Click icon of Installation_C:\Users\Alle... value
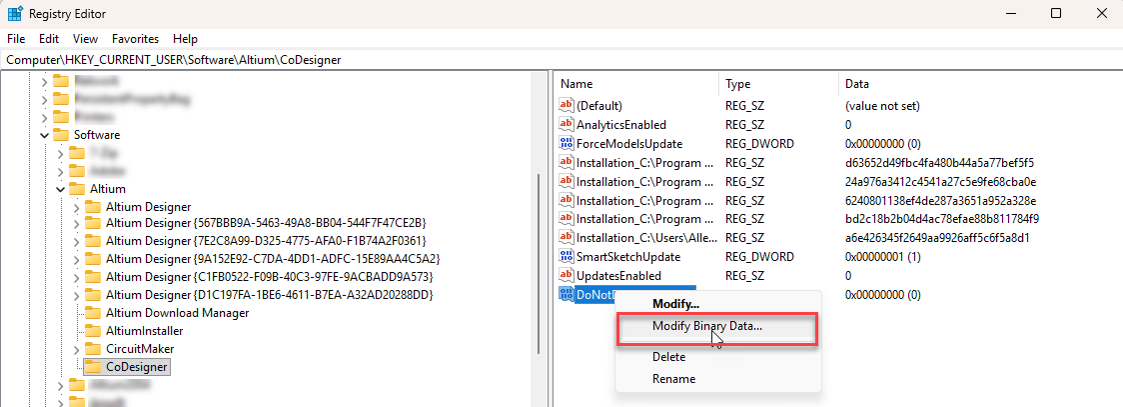 click(567, 238)
